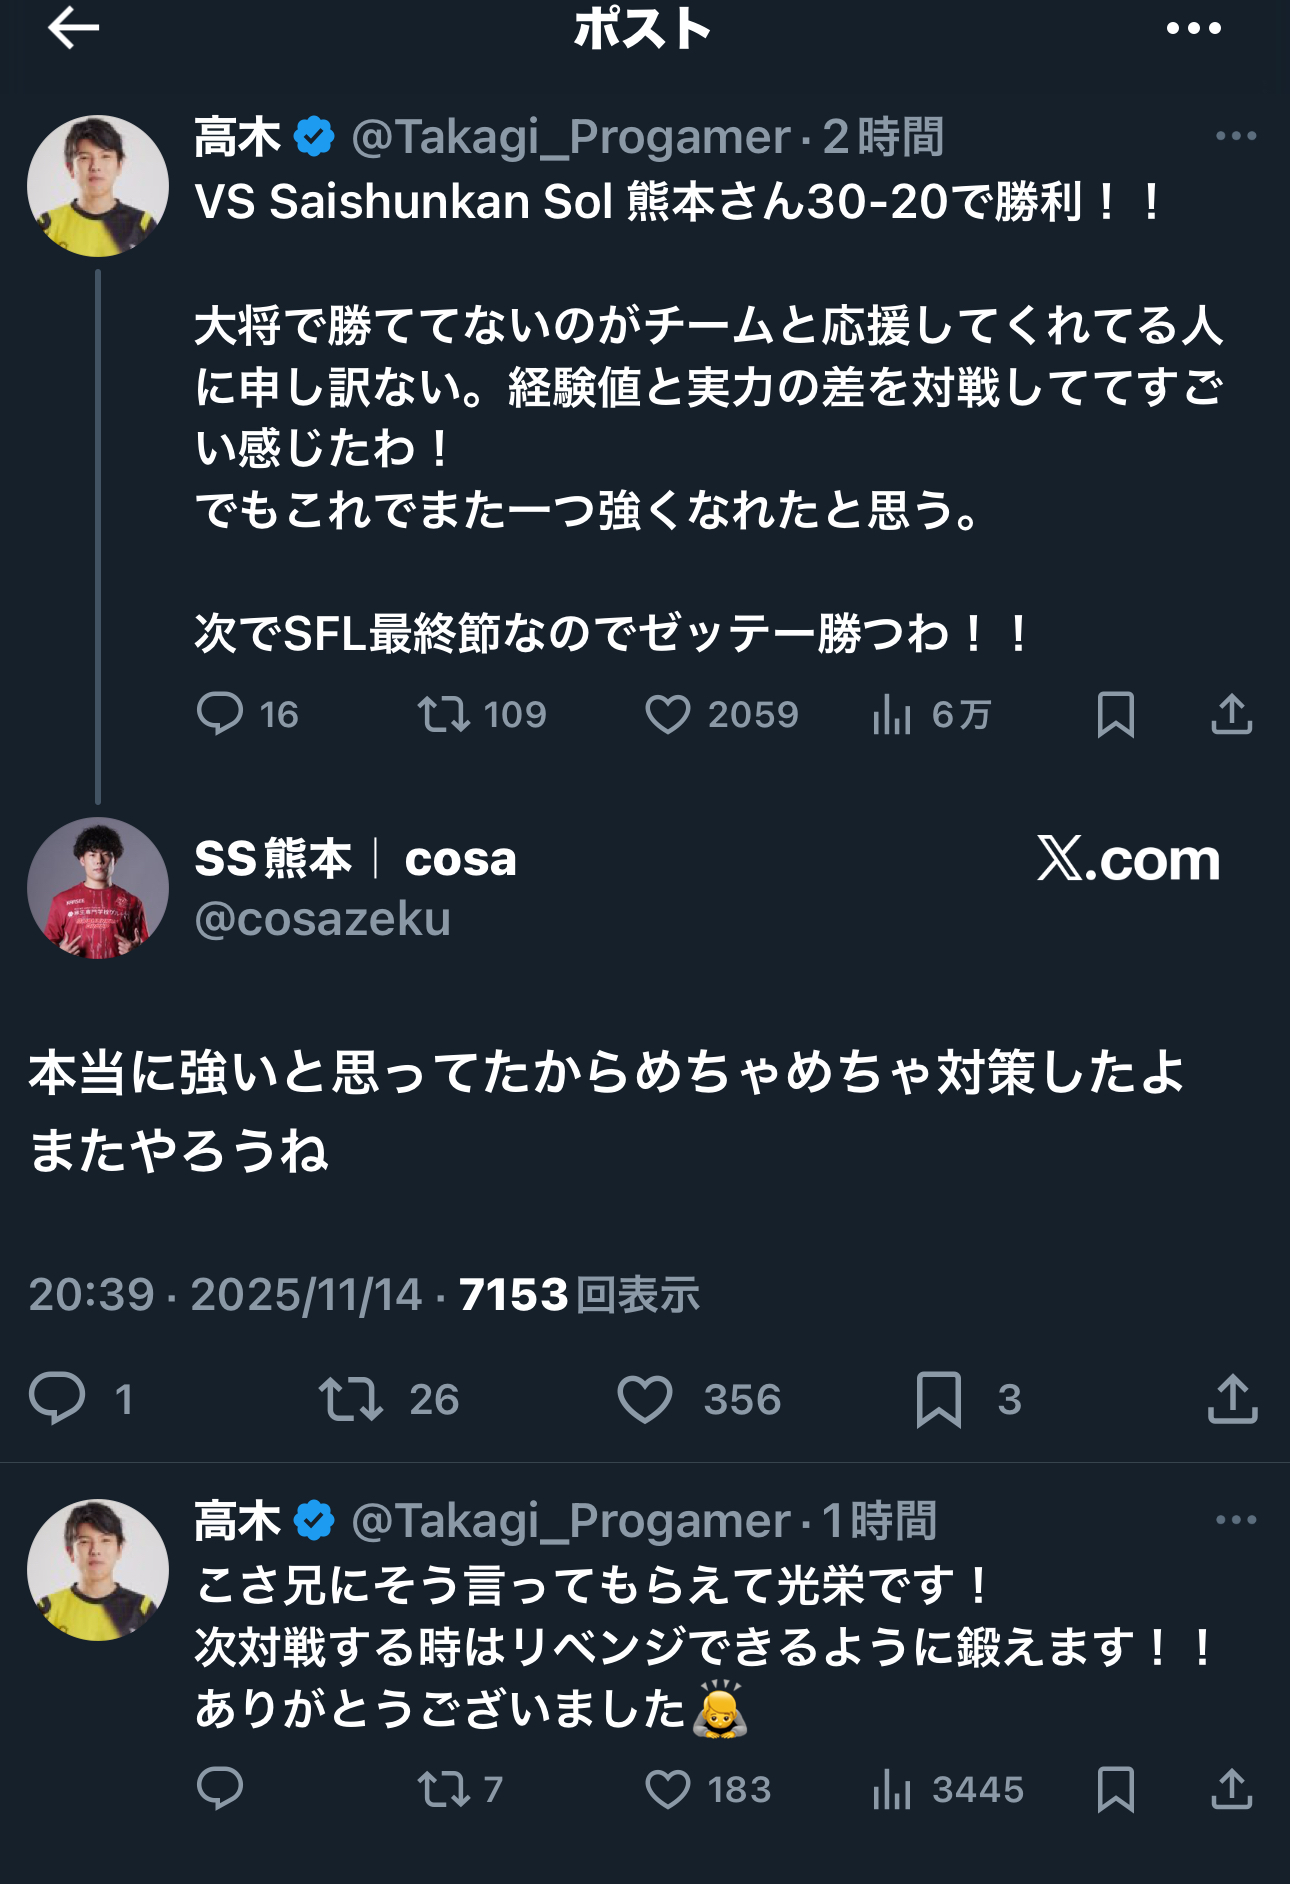This screenshot has width=1290, height=1884.
Task: Reply to the top post with 16 comments
Action: tap(220, 714)
